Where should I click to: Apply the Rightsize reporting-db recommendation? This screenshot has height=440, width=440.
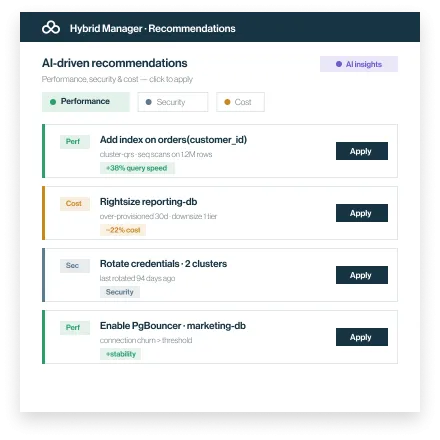click(x=362, y=213)
